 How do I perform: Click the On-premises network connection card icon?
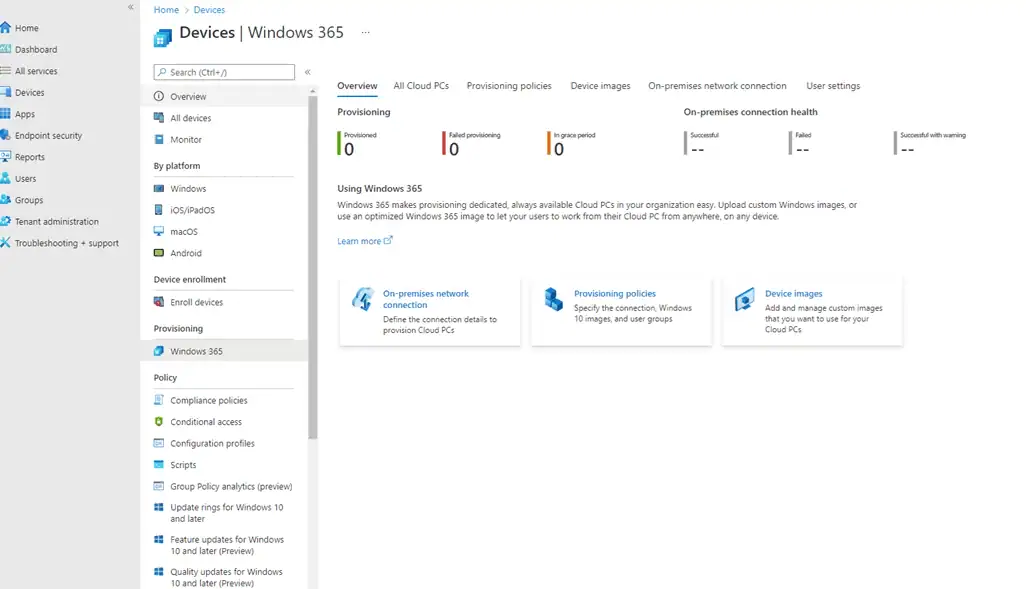pyautogui.click(x=363, y=299)
